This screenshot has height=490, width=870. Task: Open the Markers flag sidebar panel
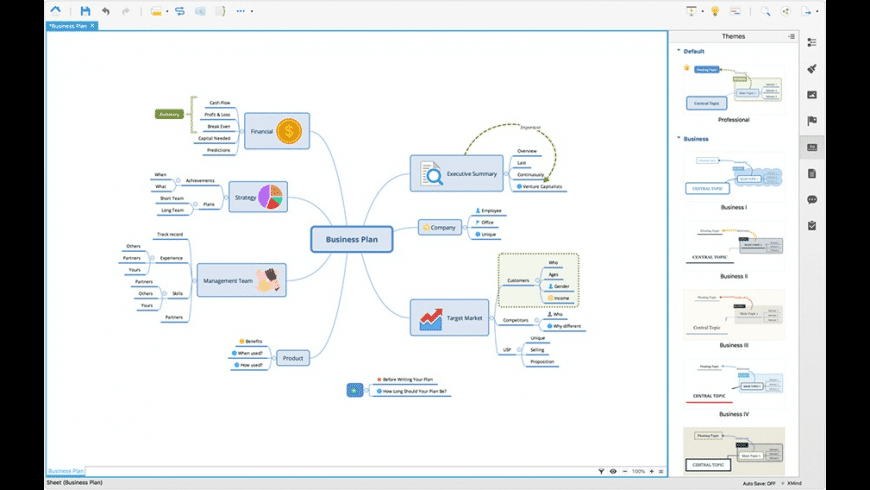pos(812,121)
